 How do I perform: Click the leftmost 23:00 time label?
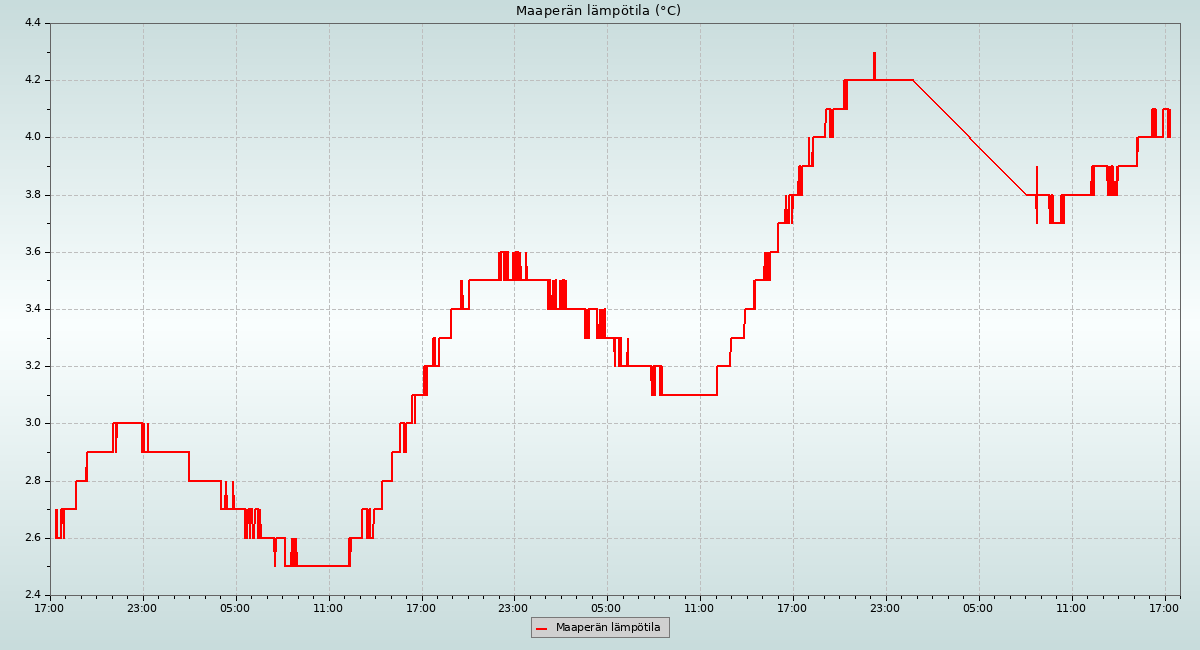[x=143, y=607]
